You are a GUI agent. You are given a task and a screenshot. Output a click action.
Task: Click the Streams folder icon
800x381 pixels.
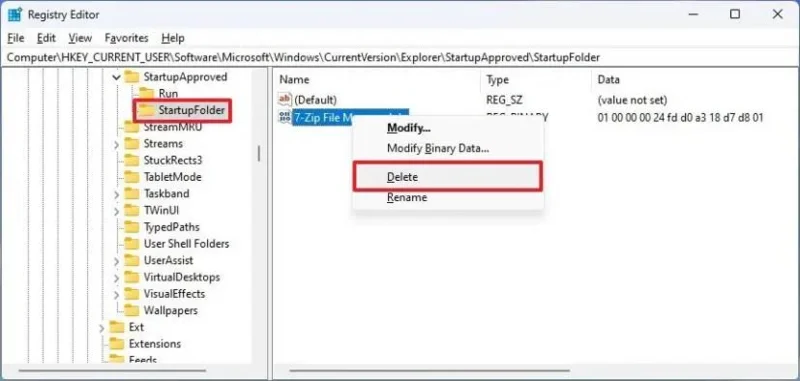132,144
